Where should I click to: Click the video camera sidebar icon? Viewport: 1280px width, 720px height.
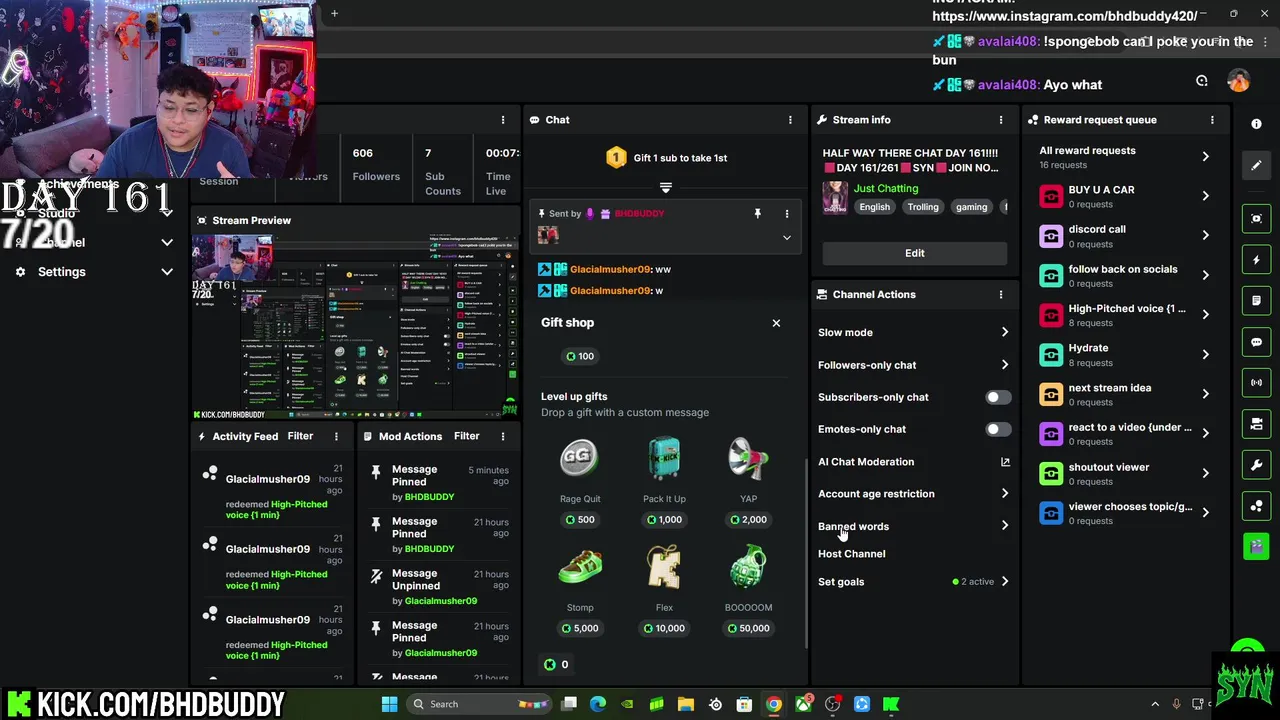click(x=1256, y=424)
